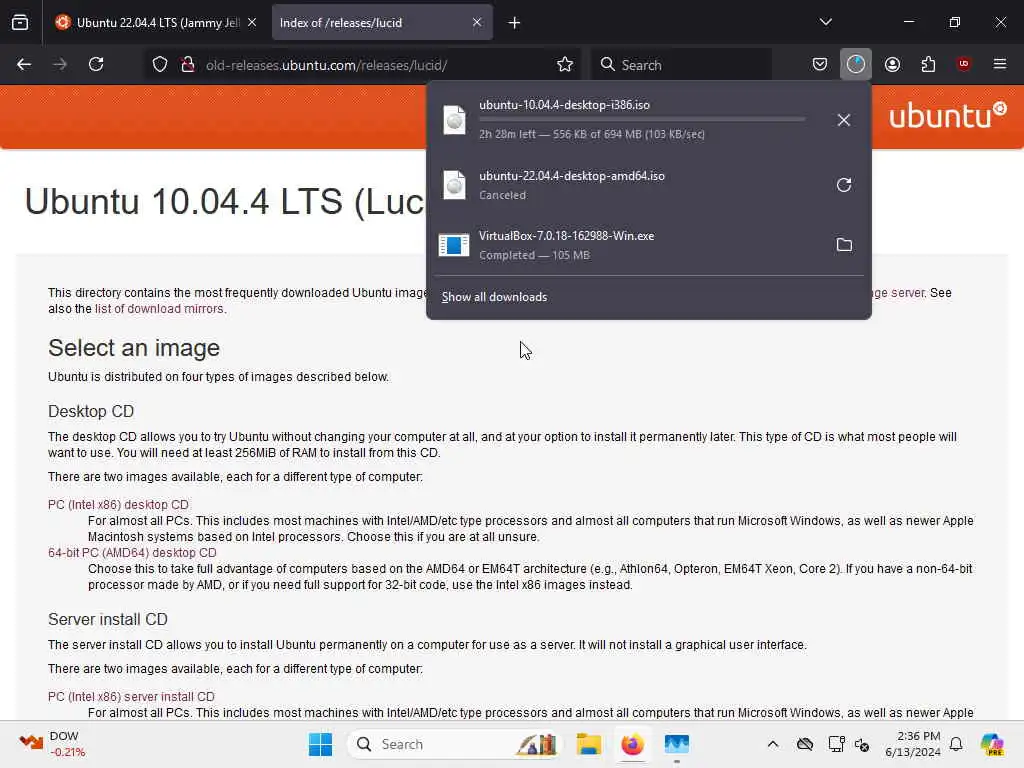Open the uBlock Origin extension icon

click(x=964, y=64)
